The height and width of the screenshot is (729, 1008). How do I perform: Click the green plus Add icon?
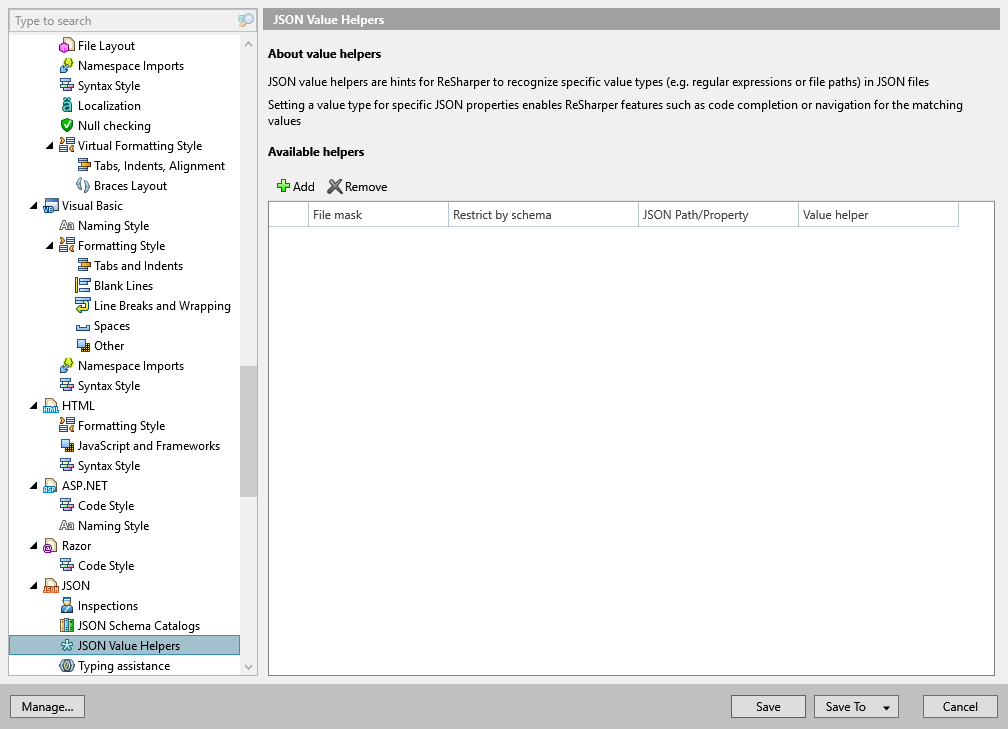click(283, 187)
